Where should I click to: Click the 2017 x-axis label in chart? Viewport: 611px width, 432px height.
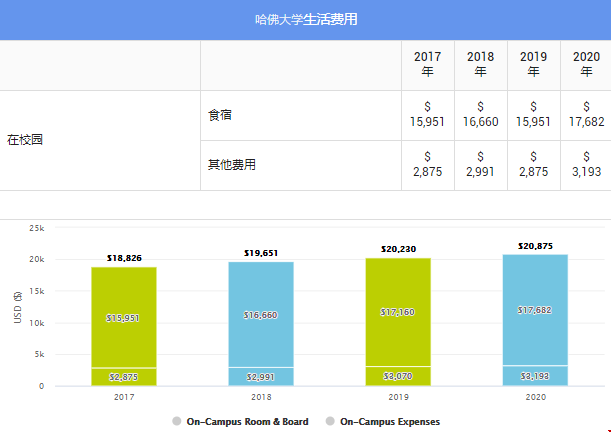coord(124,397)
